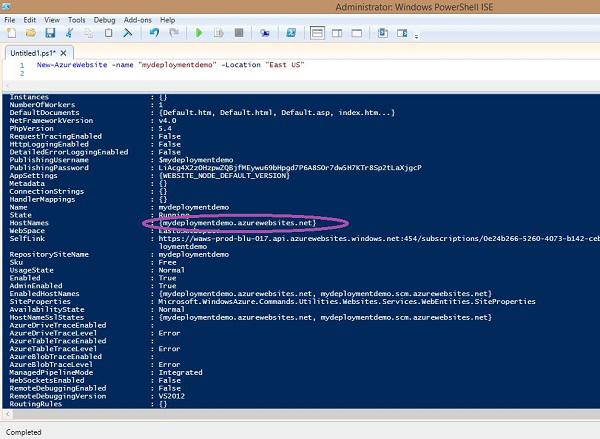600x439 pixels.
Task: Stop operation square icon
Action: coord(239,33)
